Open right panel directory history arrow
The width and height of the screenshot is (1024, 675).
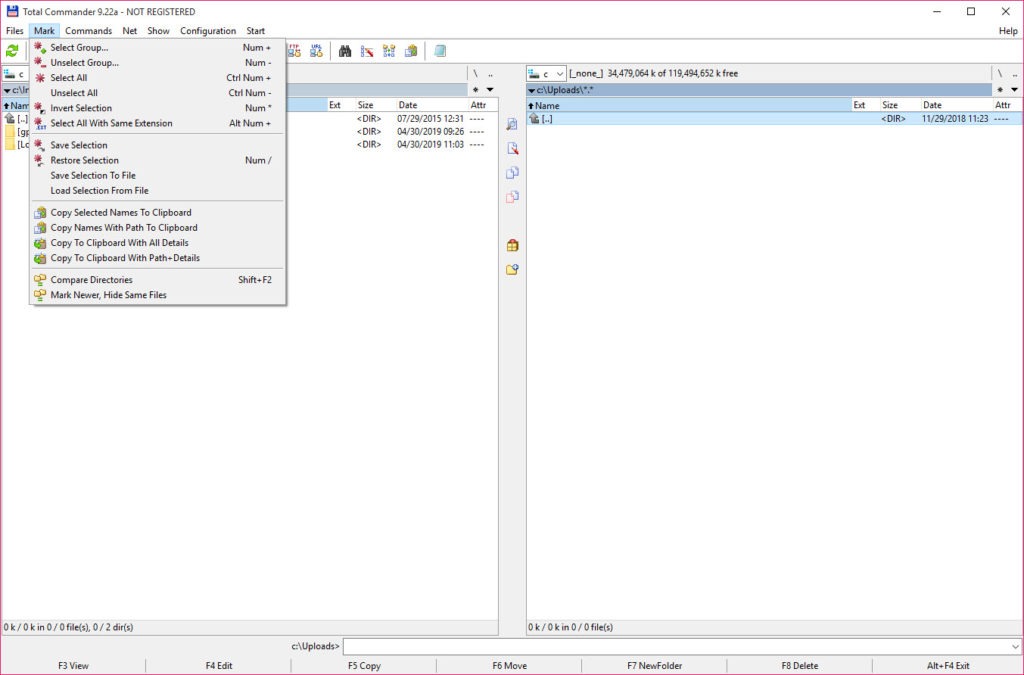1014,89
